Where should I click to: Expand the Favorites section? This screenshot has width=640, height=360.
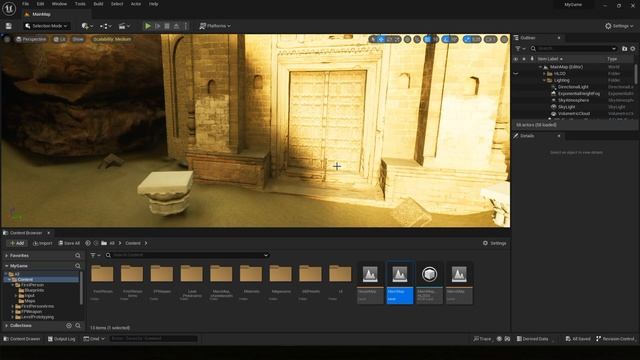click(x=7, y=256)
